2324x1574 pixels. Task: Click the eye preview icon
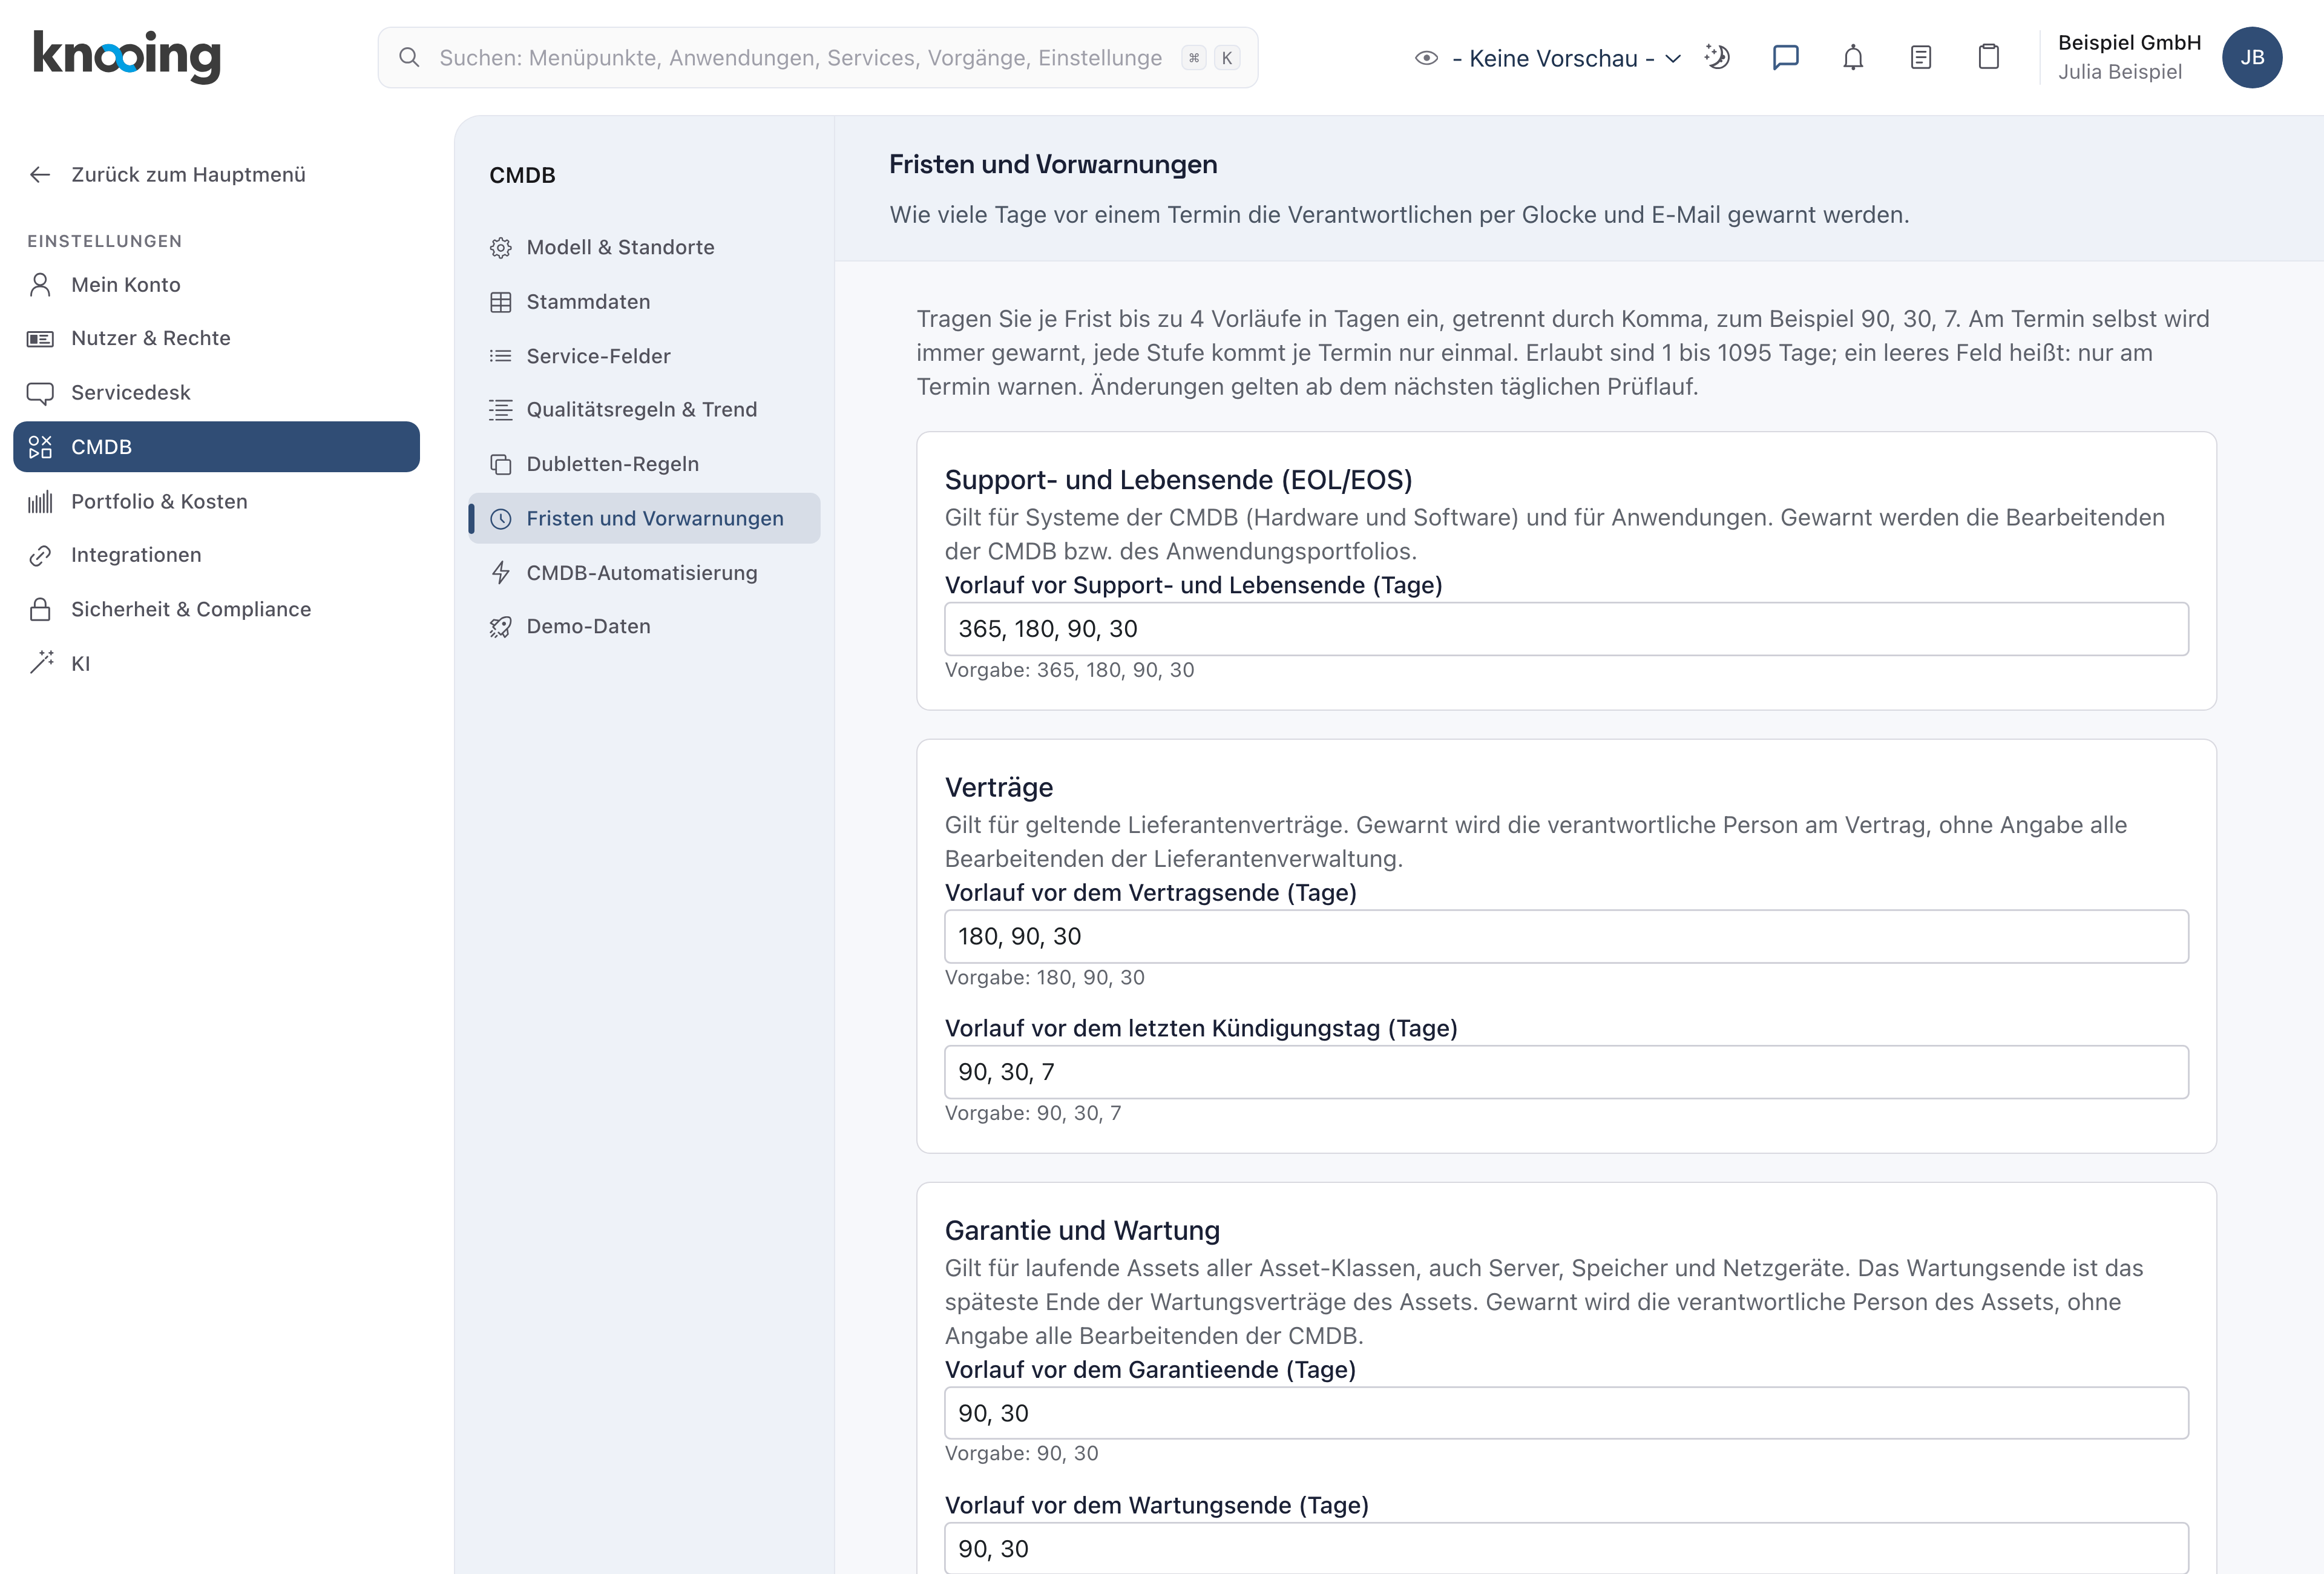1426,58
